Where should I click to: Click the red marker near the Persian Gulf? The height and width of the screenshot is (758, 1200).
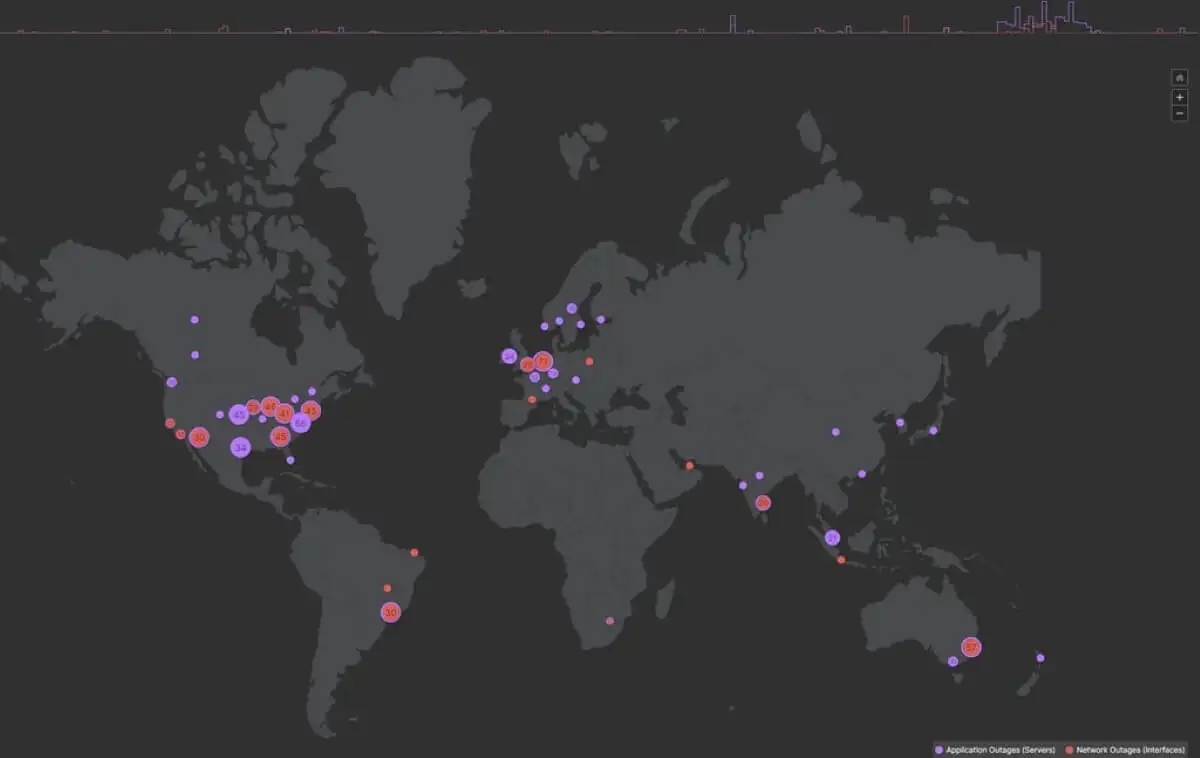coord(689,465)
